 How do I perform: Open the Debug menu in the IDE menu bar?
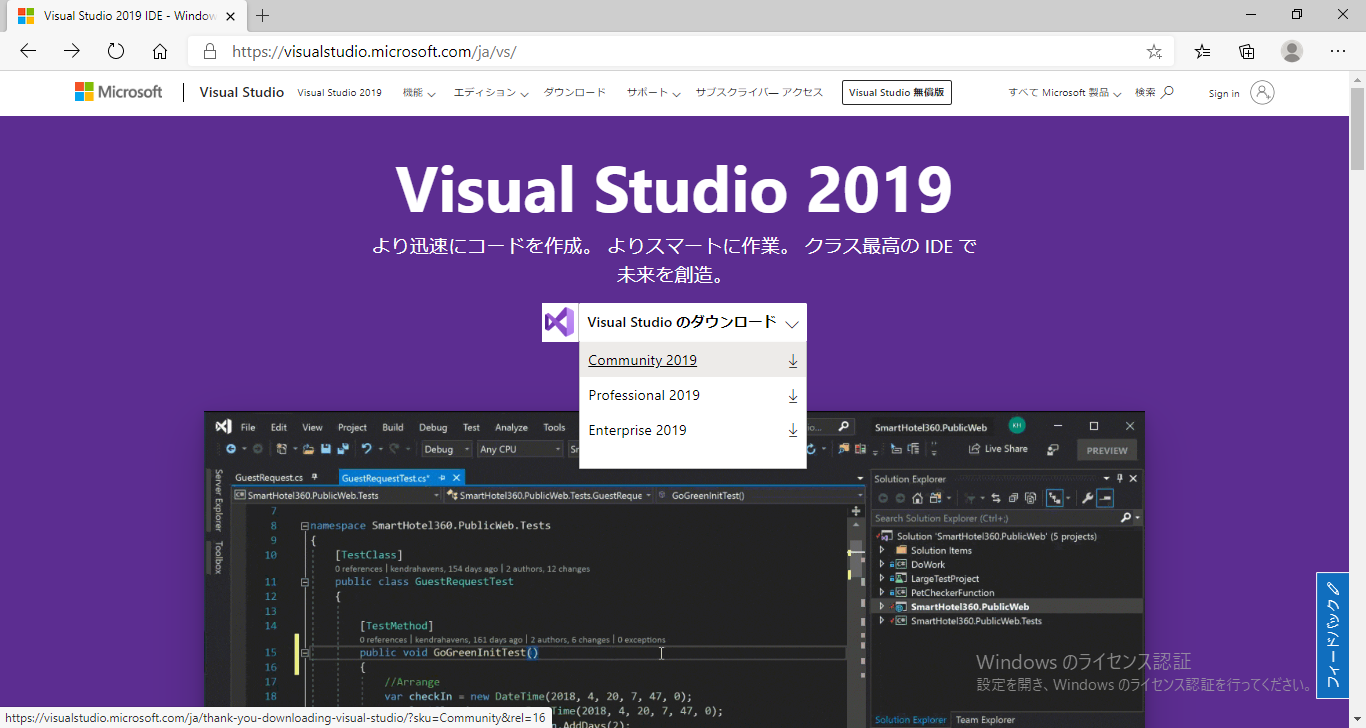pos(432,427)
